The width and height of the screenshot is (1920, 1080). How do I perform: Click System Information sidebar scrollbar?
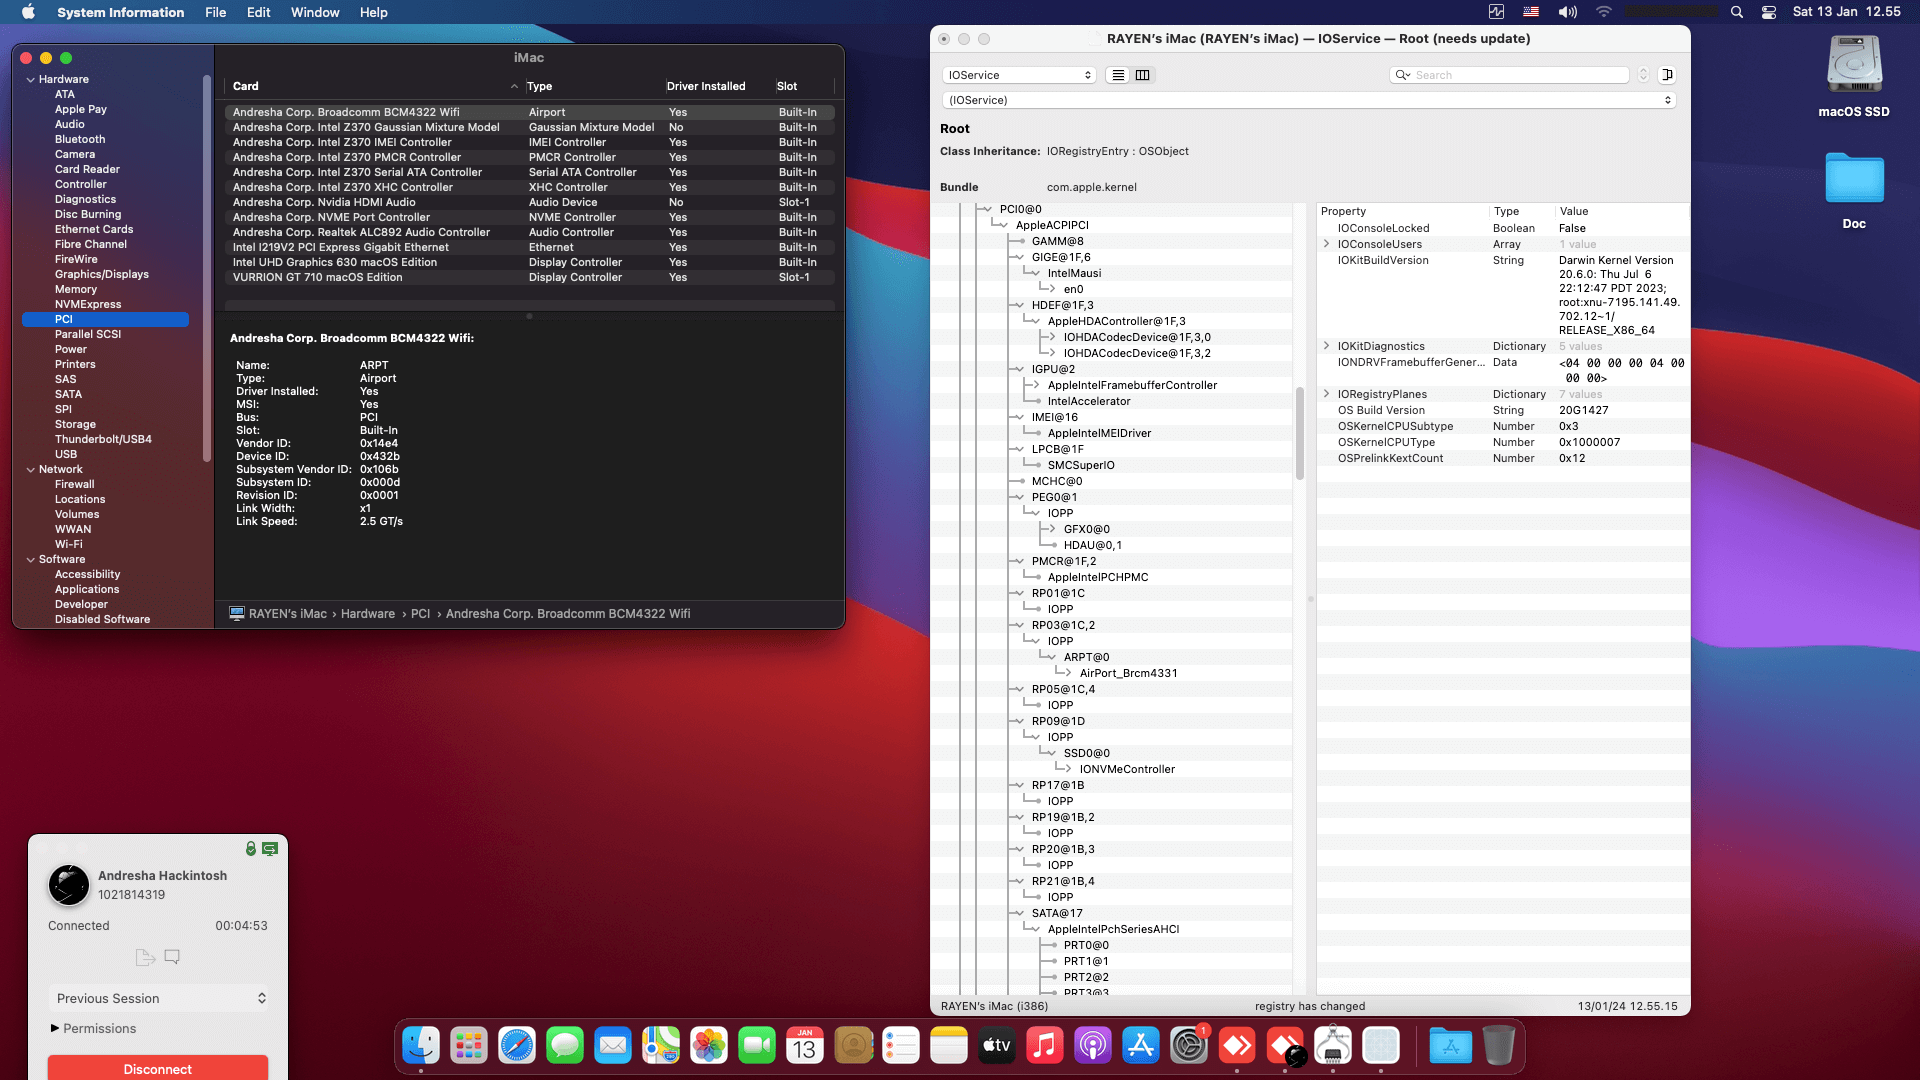[x=207, y=268]
